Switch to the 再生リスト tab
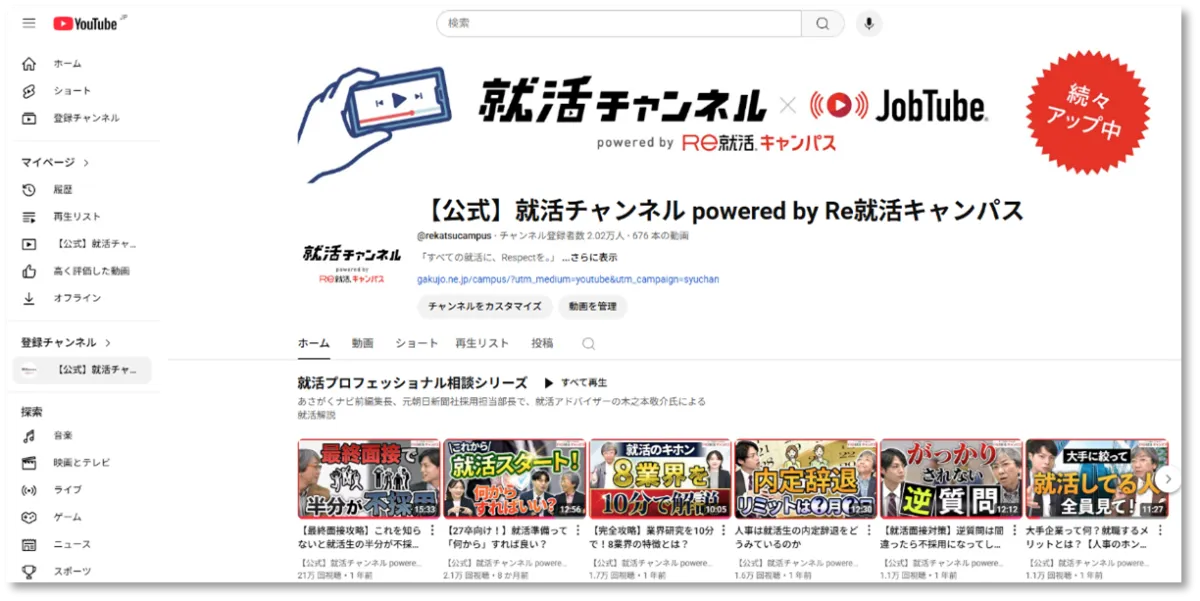This screenshot has width=1200, height=601. pos(482,343)
